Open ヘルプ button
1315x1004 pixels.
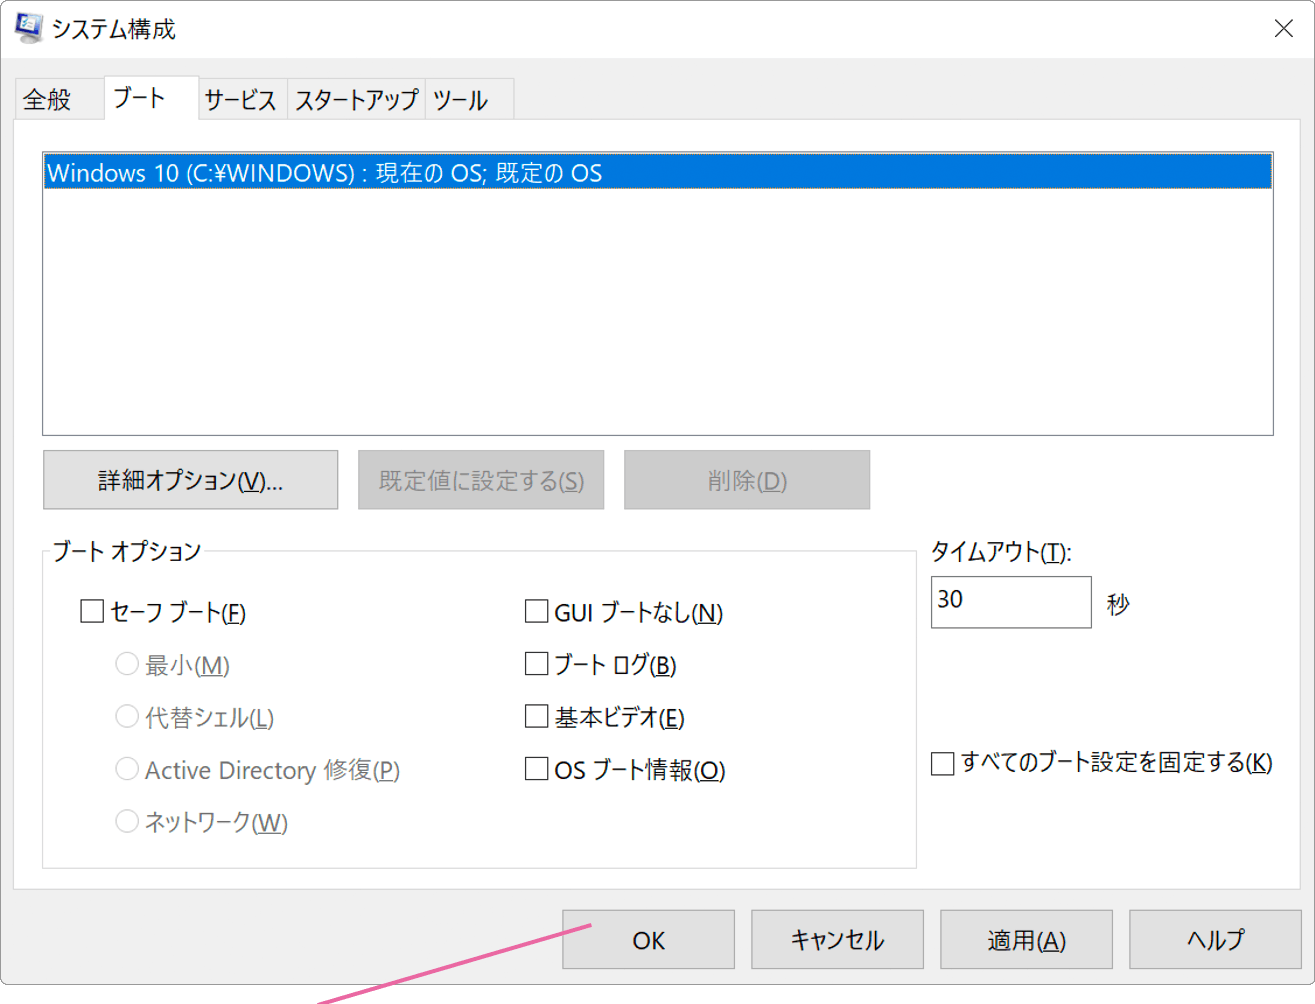1215,940
